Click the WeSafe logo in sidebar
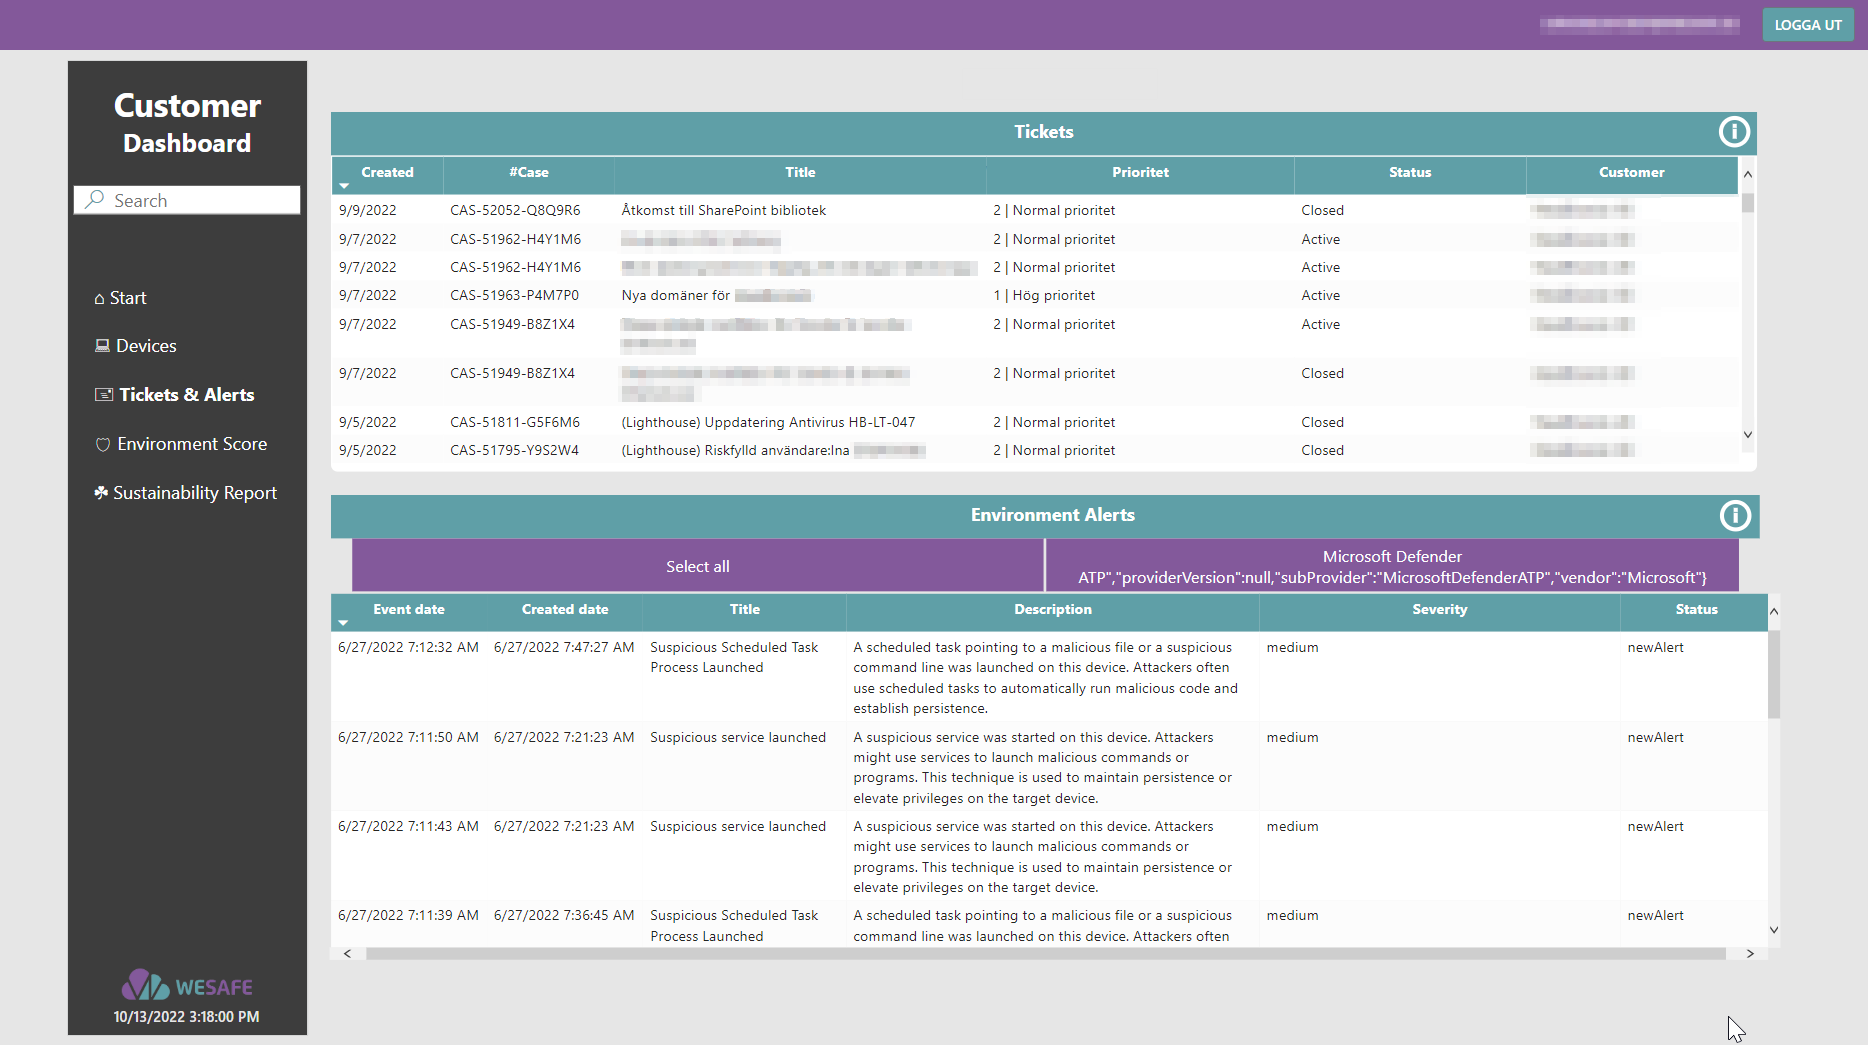This screenshot has width=1868, height=1045. 187,986
